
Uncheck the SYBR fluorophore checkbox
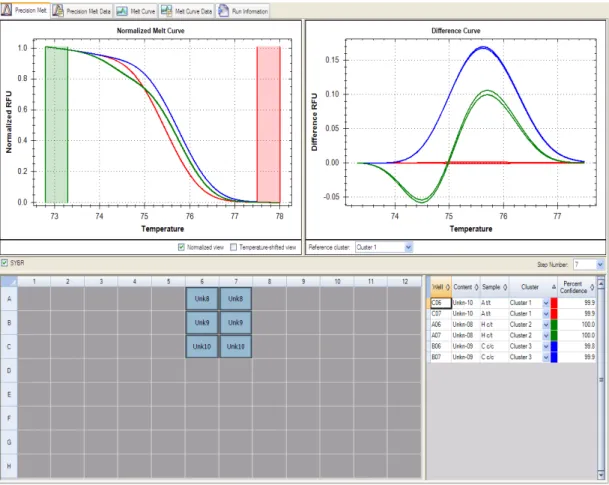coord(4,263)
